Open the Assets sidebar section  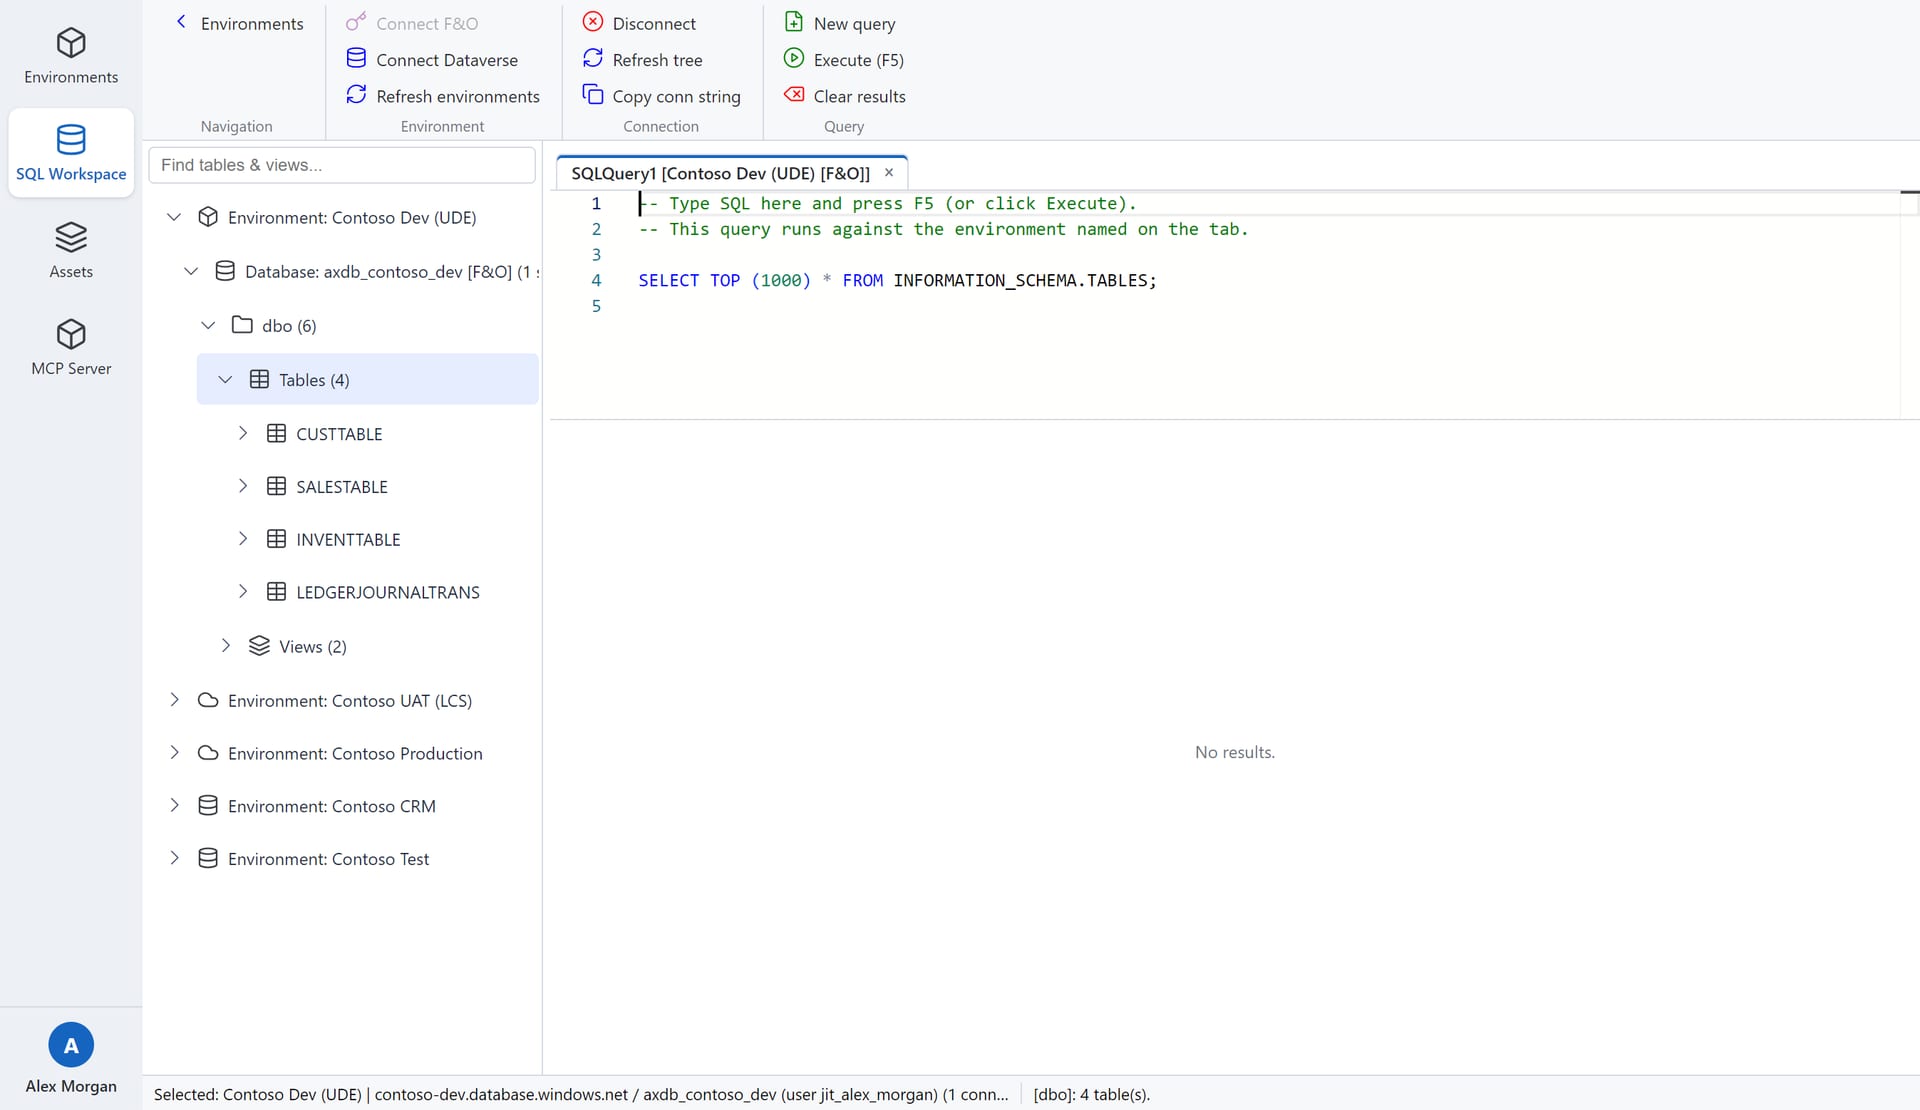point(71,250)
